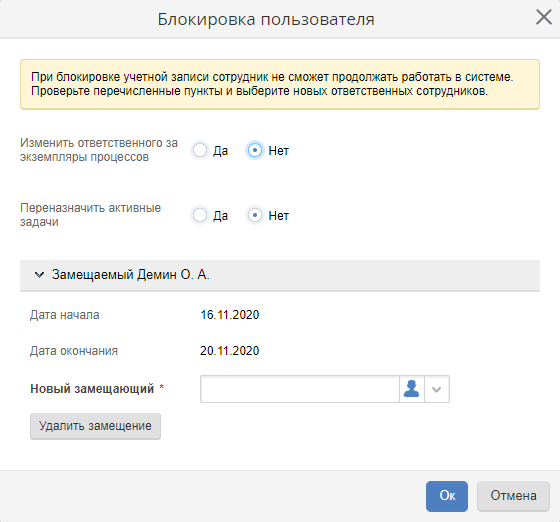Cancel the dialog with Отмена
The height and width of the screenshot is (522, 560).
[513, 496]
